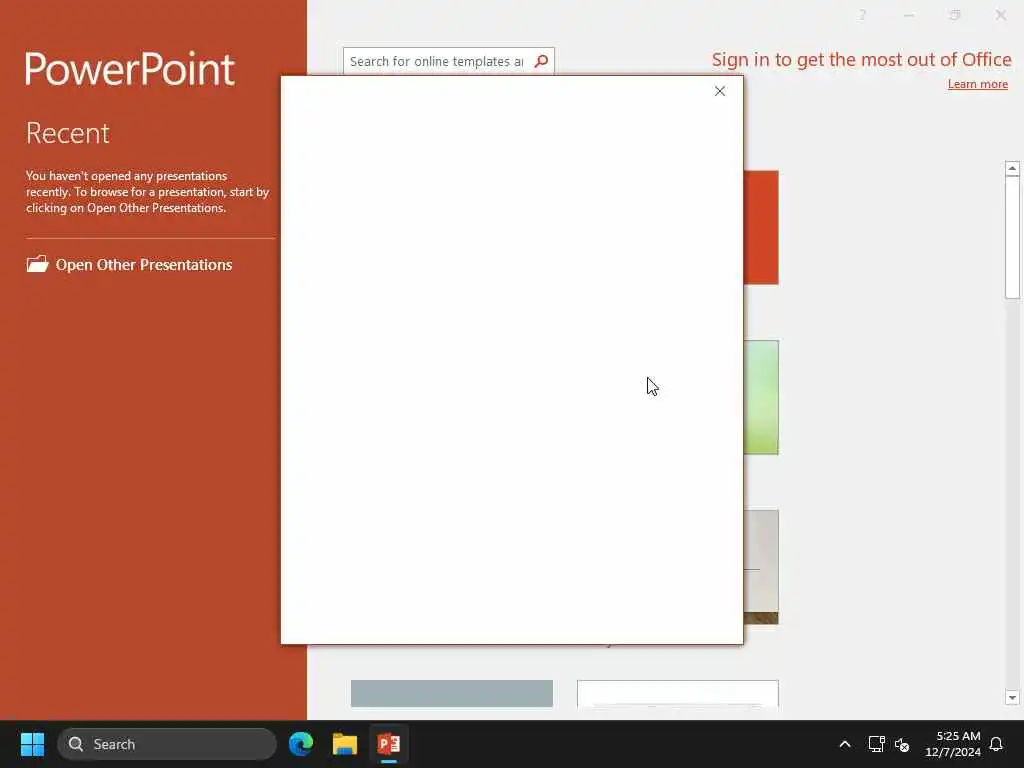The height and width of the screenshot is (768, 1024).
Task: Click the scroll down arrow of template list
Action: pos(1012,697)
